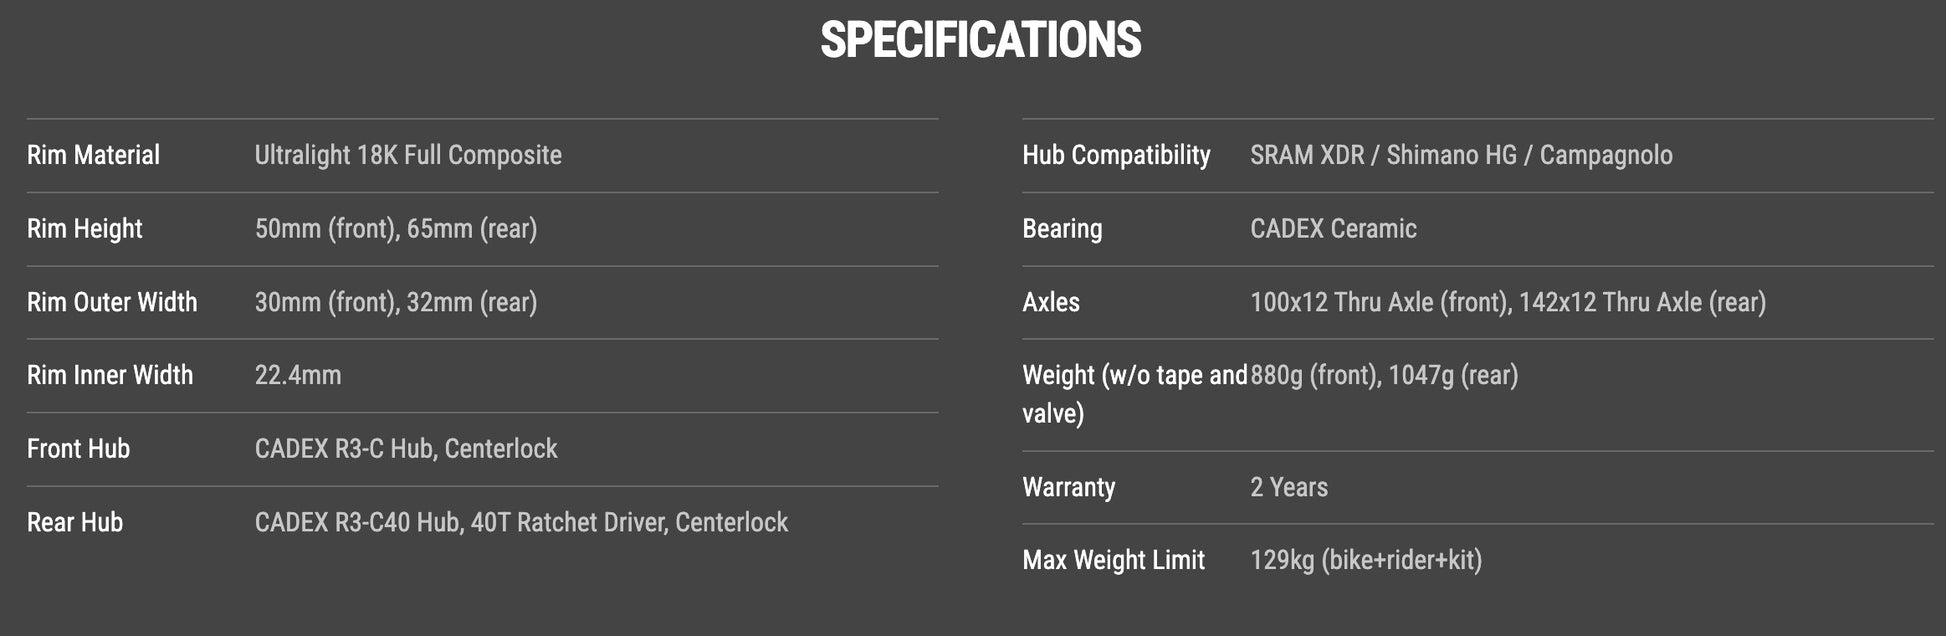Click the 129kg (bike+rider+kit) weight limit
This screenshot has height=636, width=1946.
(1366, 560)
